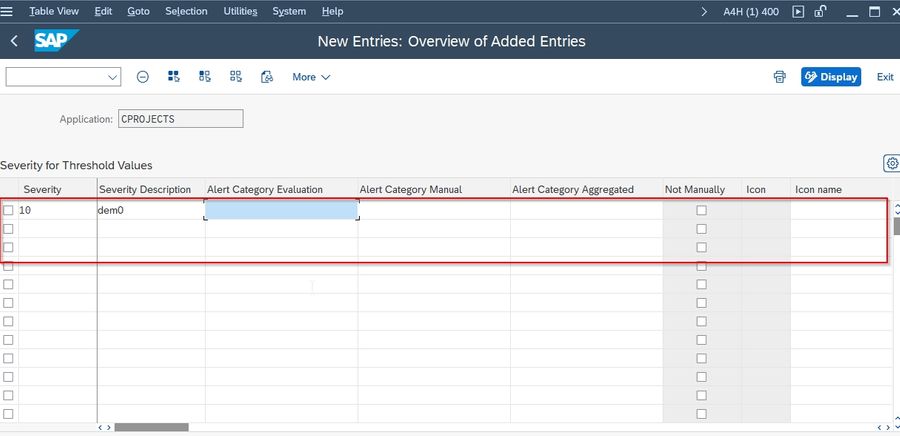Tick Not Manually checkbox in second row
Screen dimensions: 900x436
tap(701, 229)
